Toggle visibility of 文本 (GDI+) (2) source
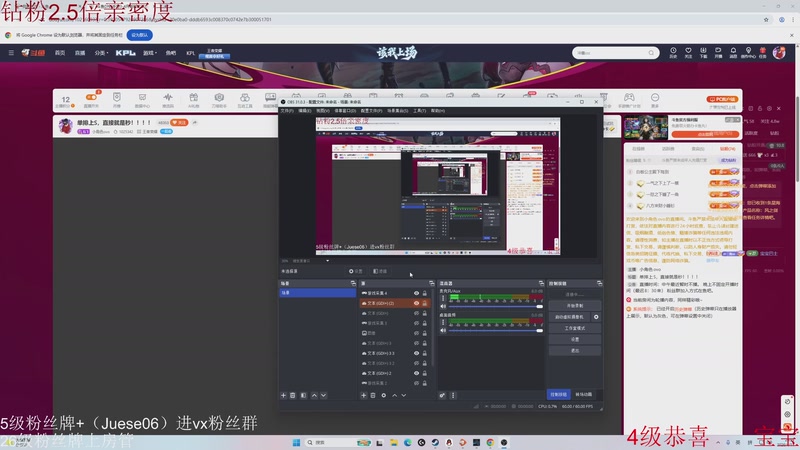Screen dimensions: 800x450 click(416, 303)
